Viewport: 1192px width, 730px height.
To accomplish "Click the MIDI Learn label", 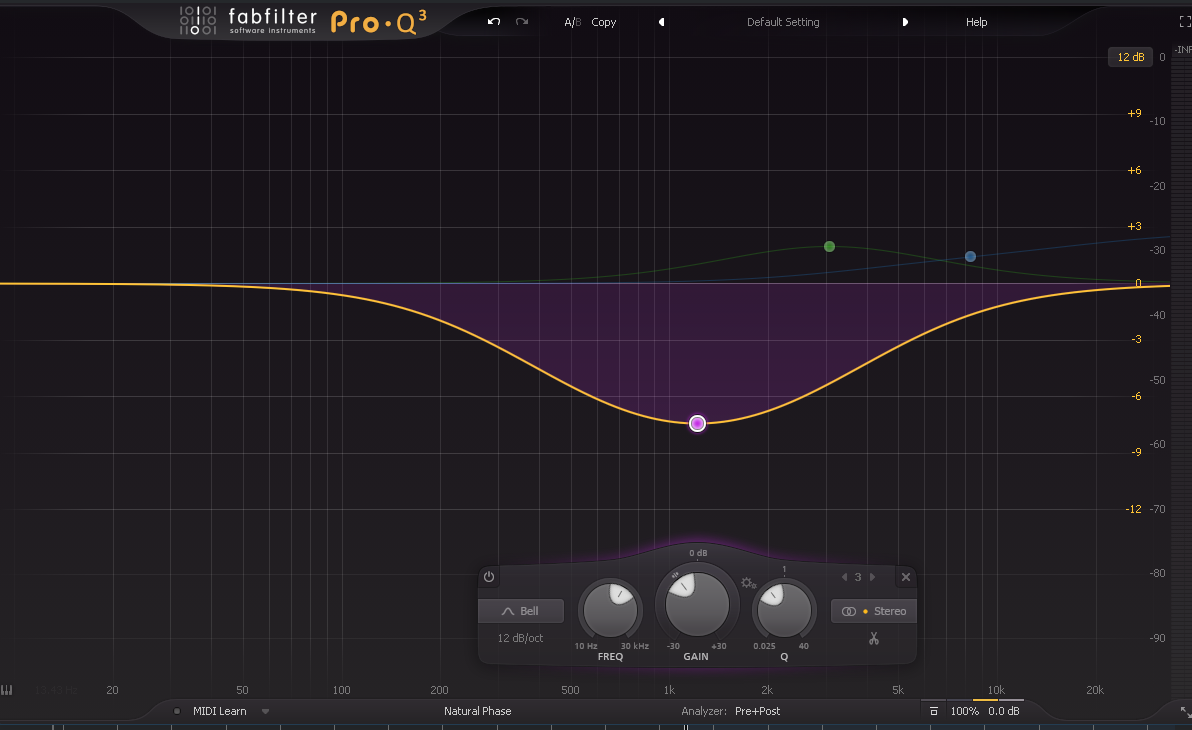I will (x=220, y=711).
